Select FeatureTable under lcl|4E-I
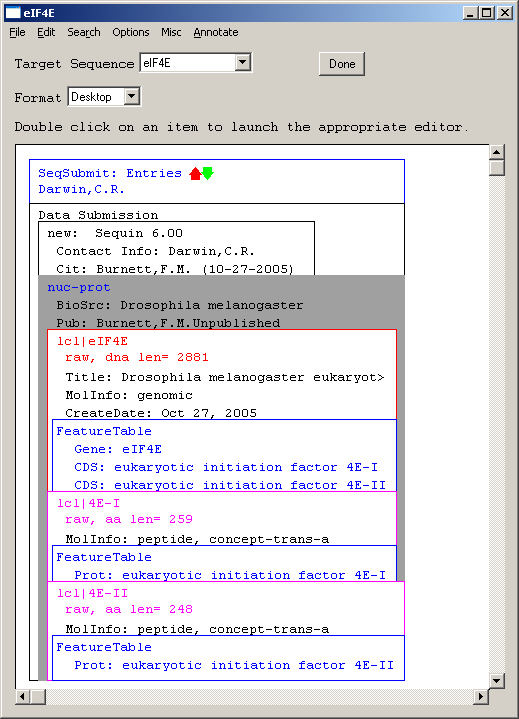 (x=104, y=557)
